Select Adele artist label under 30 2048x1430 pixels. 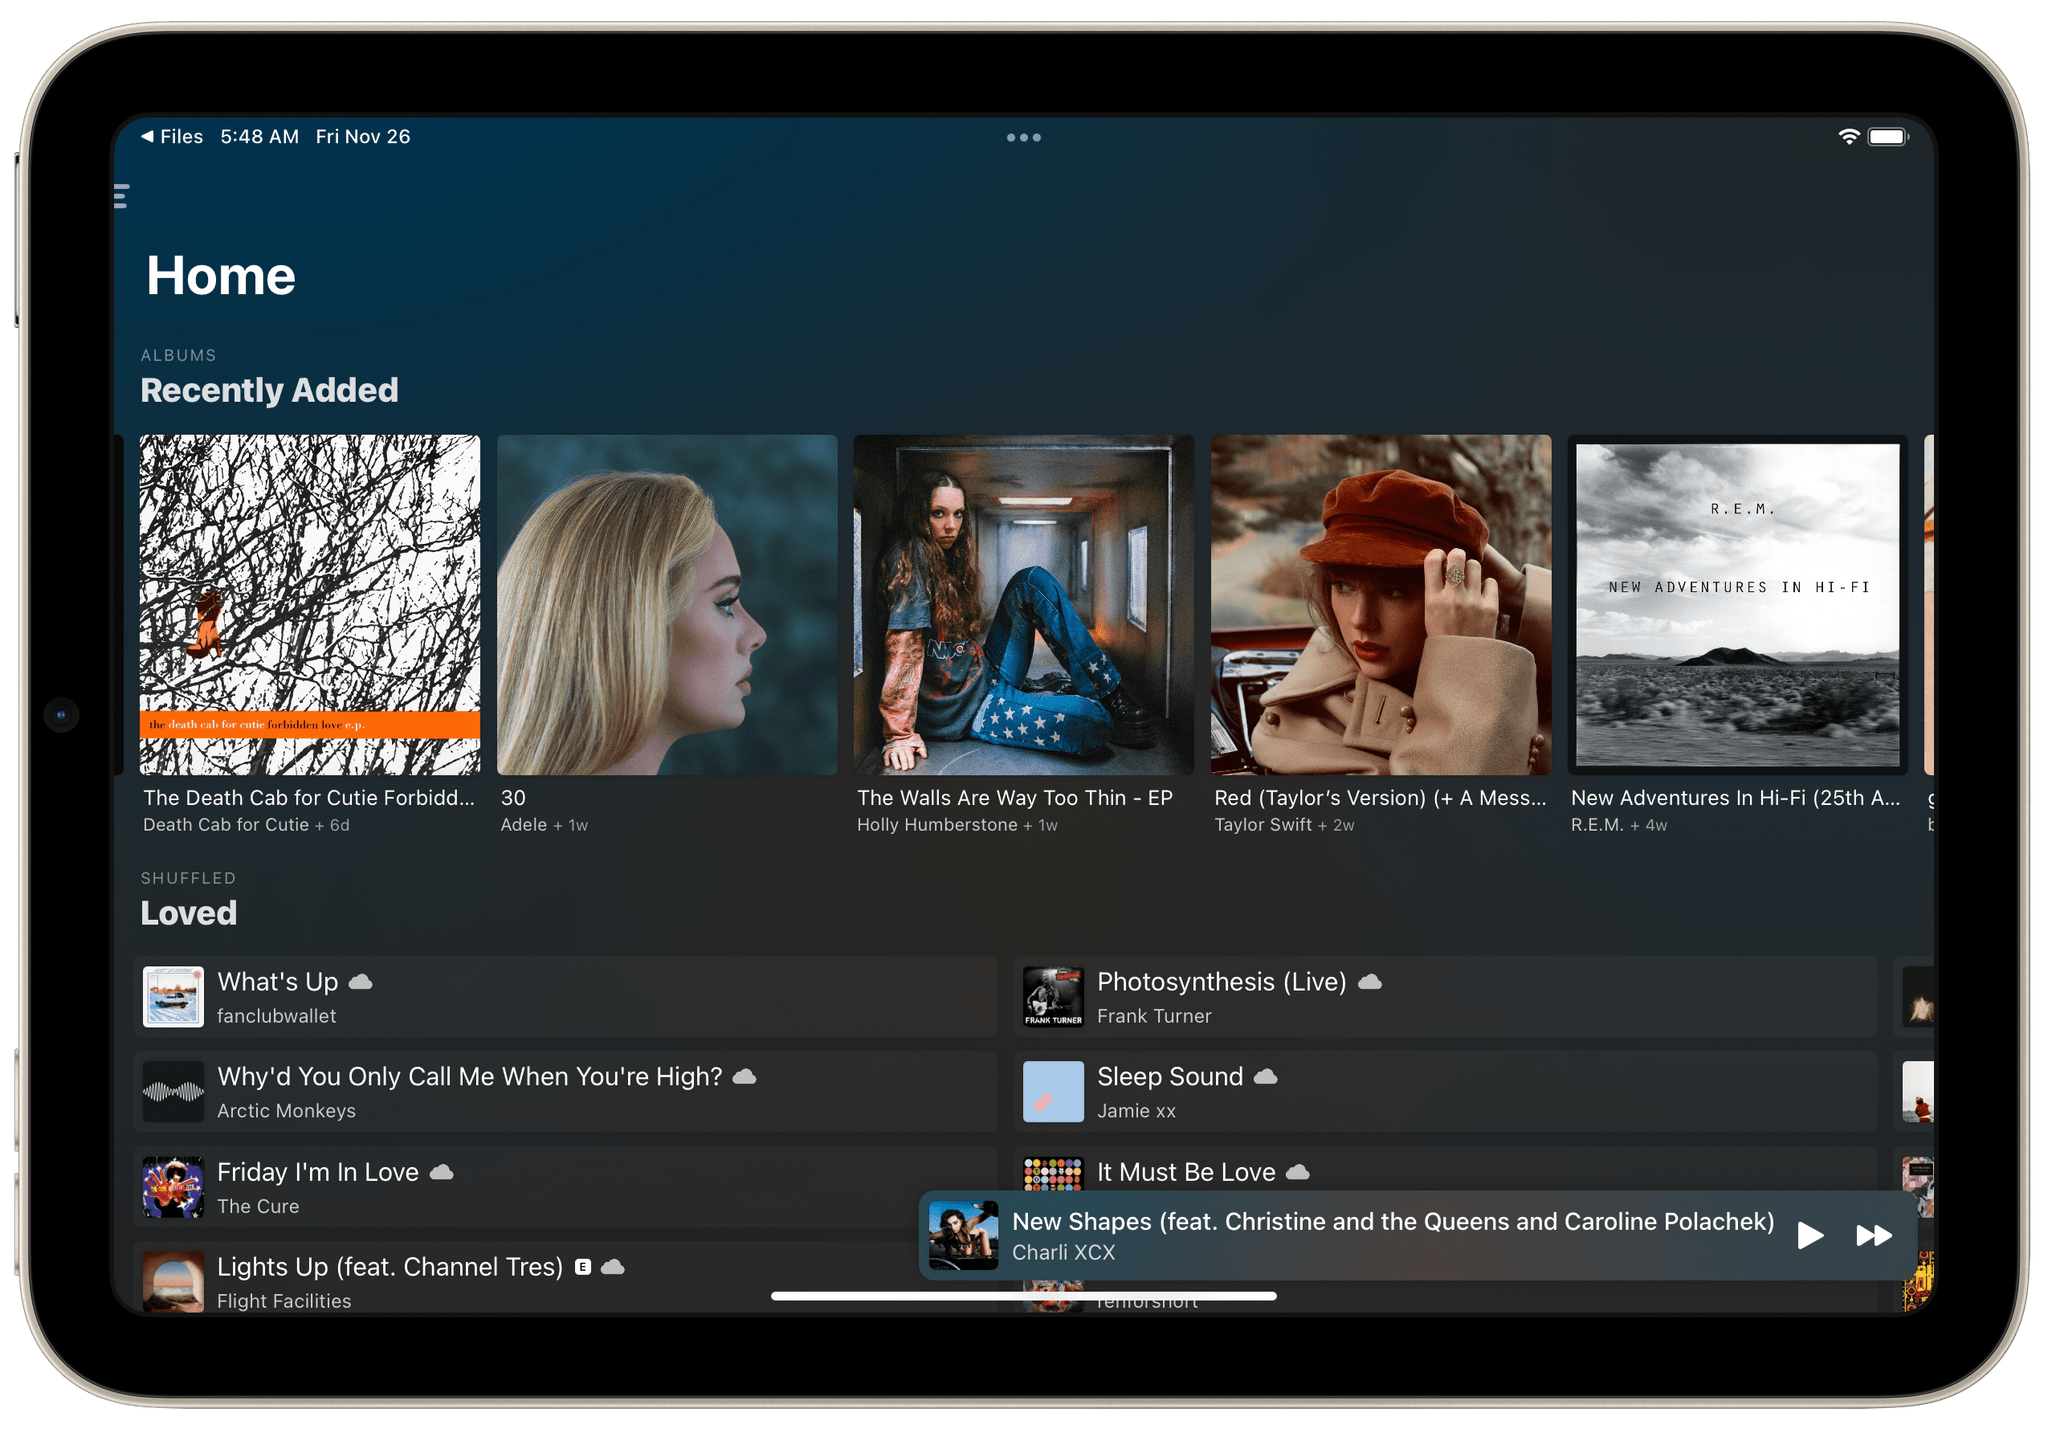pyautogui.click(x=524, y=825)
